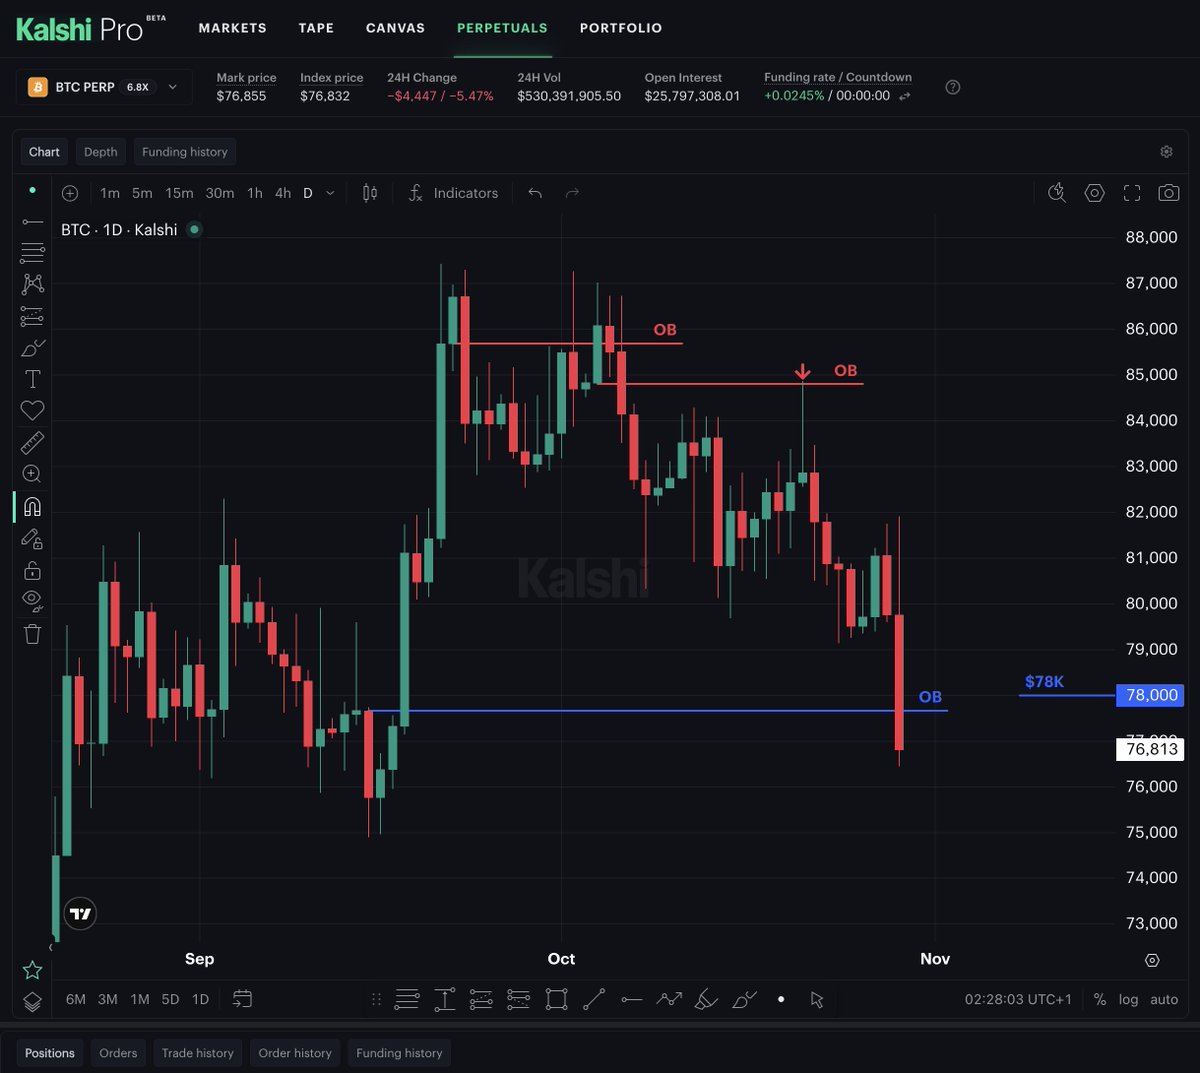
Task: Open the Order history tab
Action: coord(295,1053)
